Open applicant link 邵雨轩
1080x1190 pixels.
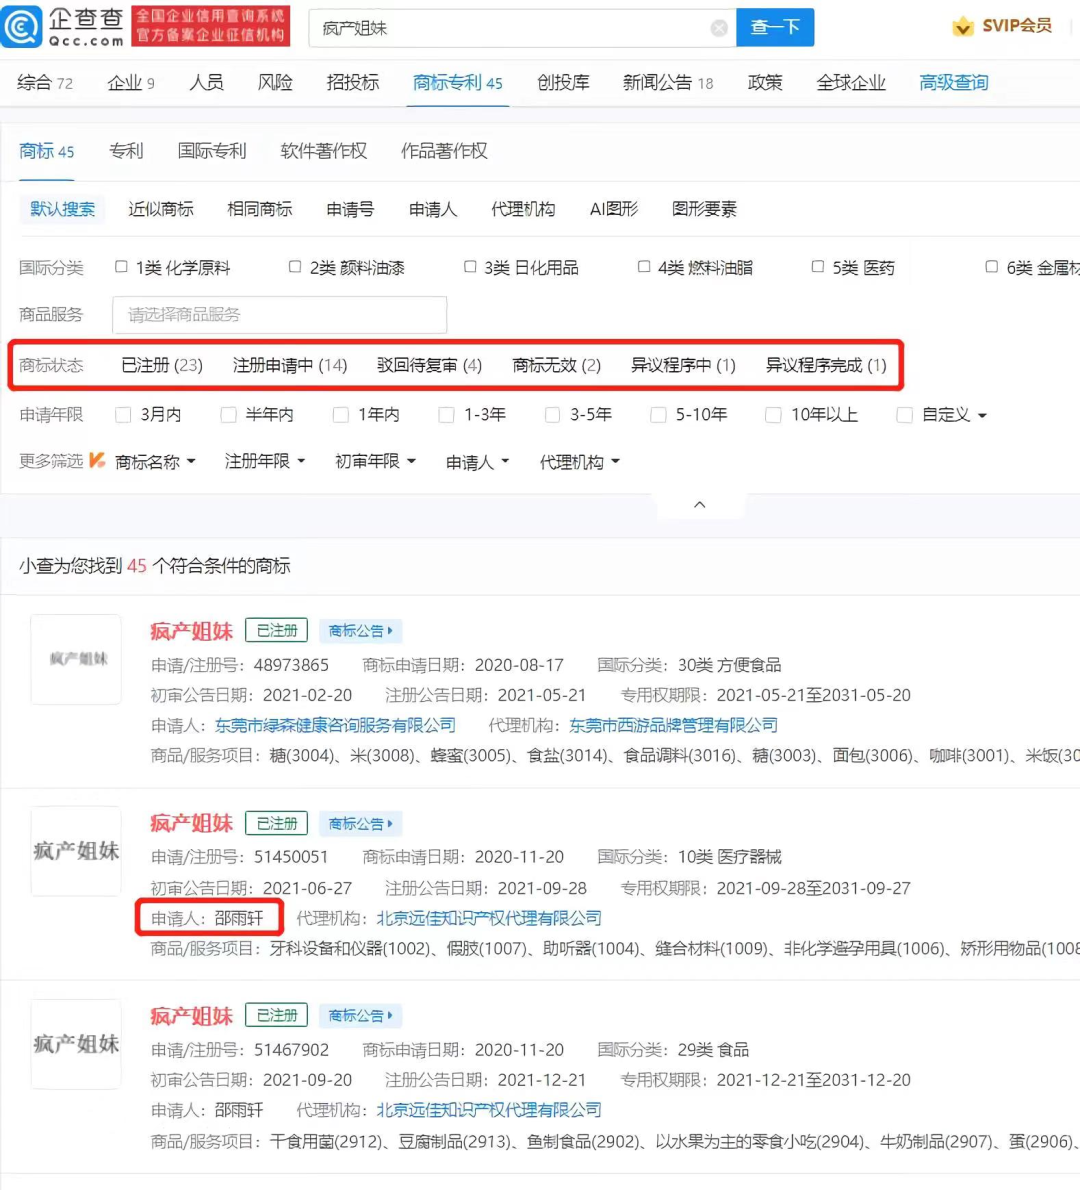click(x=238, y=917)
